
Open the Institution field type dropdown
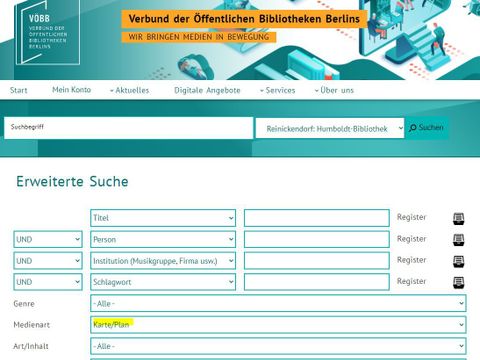click(163, 261)
